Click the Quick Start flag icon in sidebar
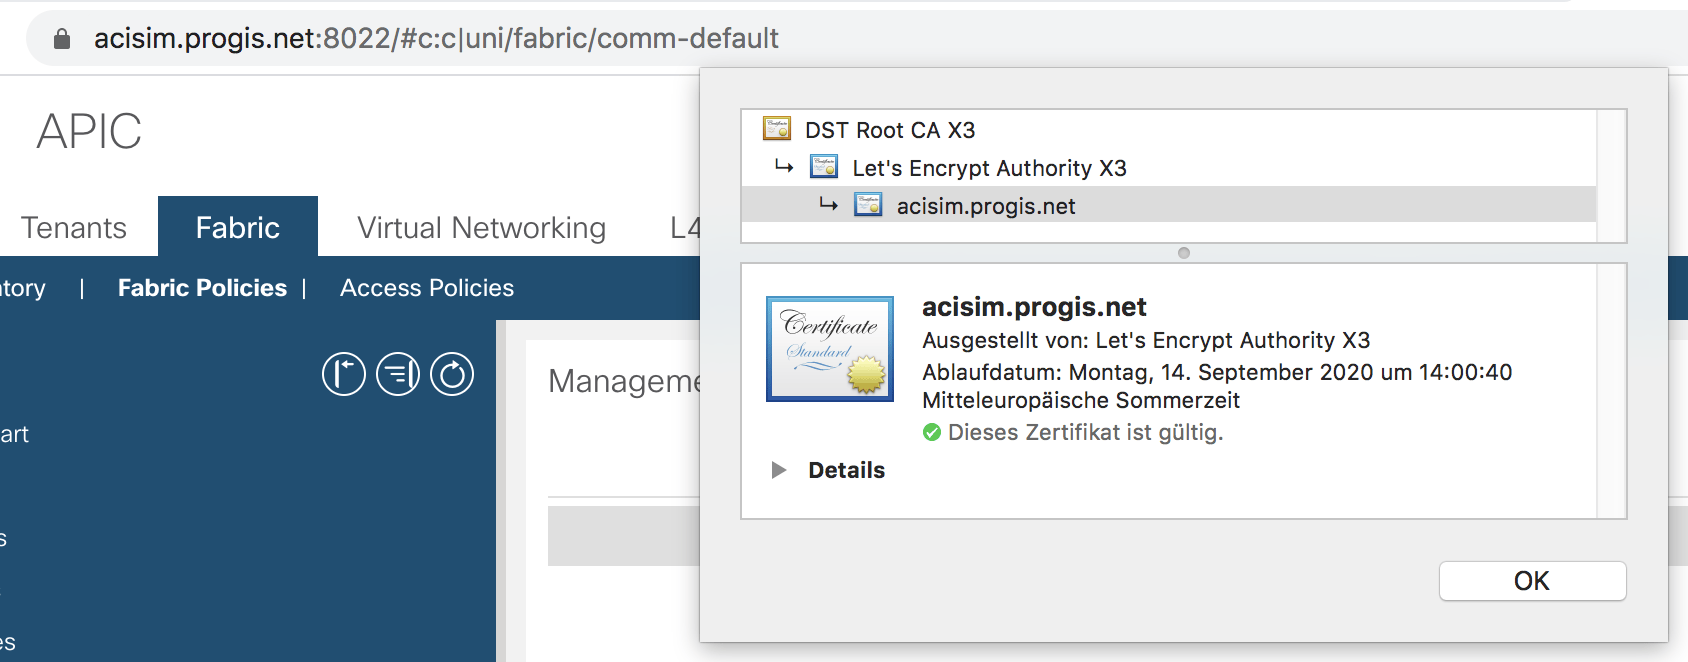The width and height of the screenshot is (1688, 662). click(x=344, y=374)
